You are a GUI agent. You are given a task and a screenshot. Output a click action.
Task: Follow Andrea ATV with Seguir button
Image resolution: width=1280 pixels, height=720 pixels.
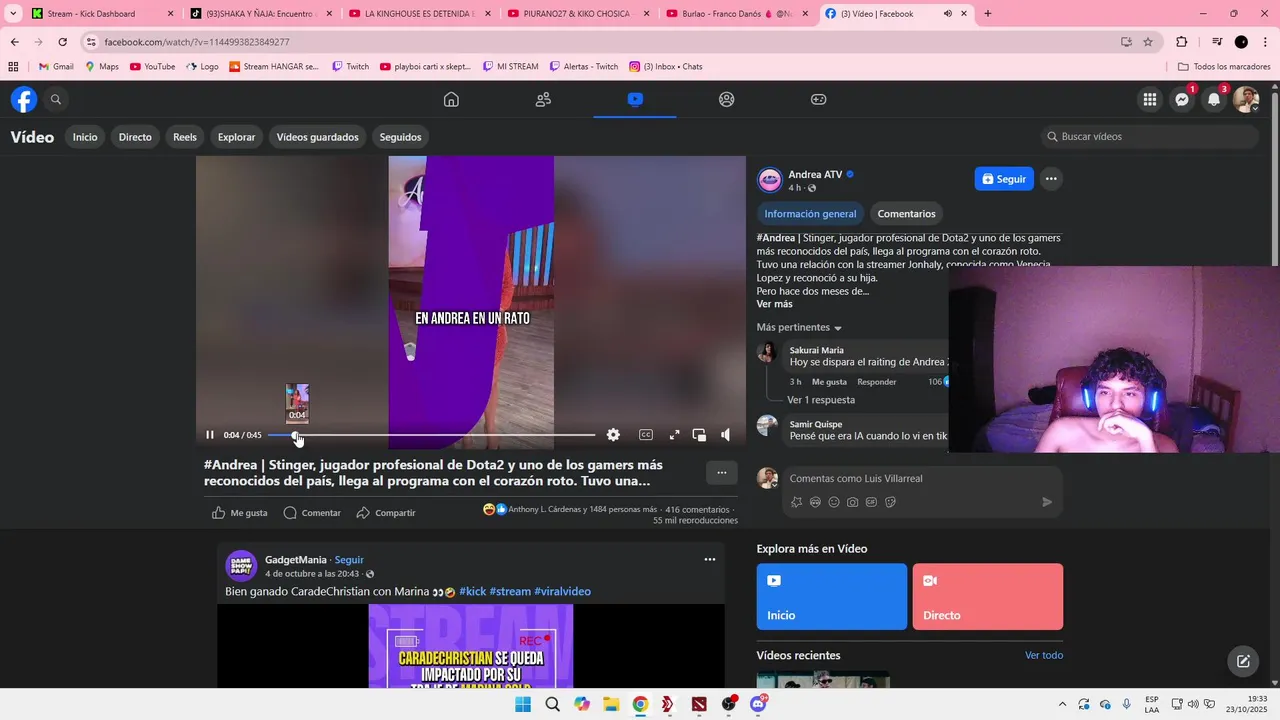point(1004,179)
